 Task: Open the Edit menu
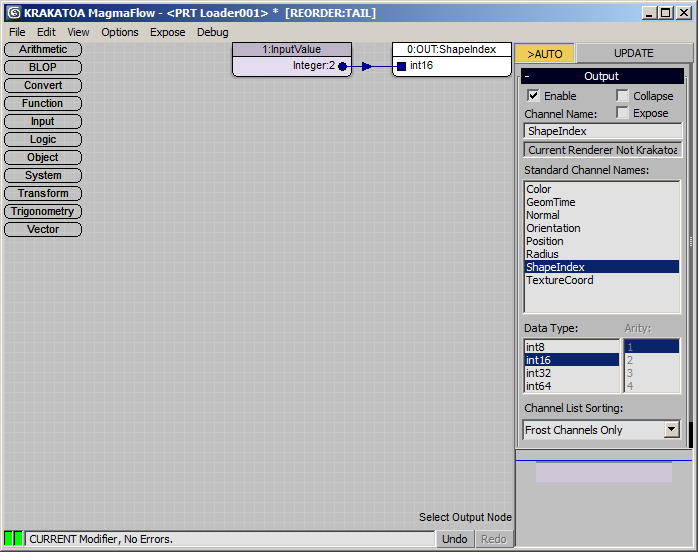tap(46, 32)
